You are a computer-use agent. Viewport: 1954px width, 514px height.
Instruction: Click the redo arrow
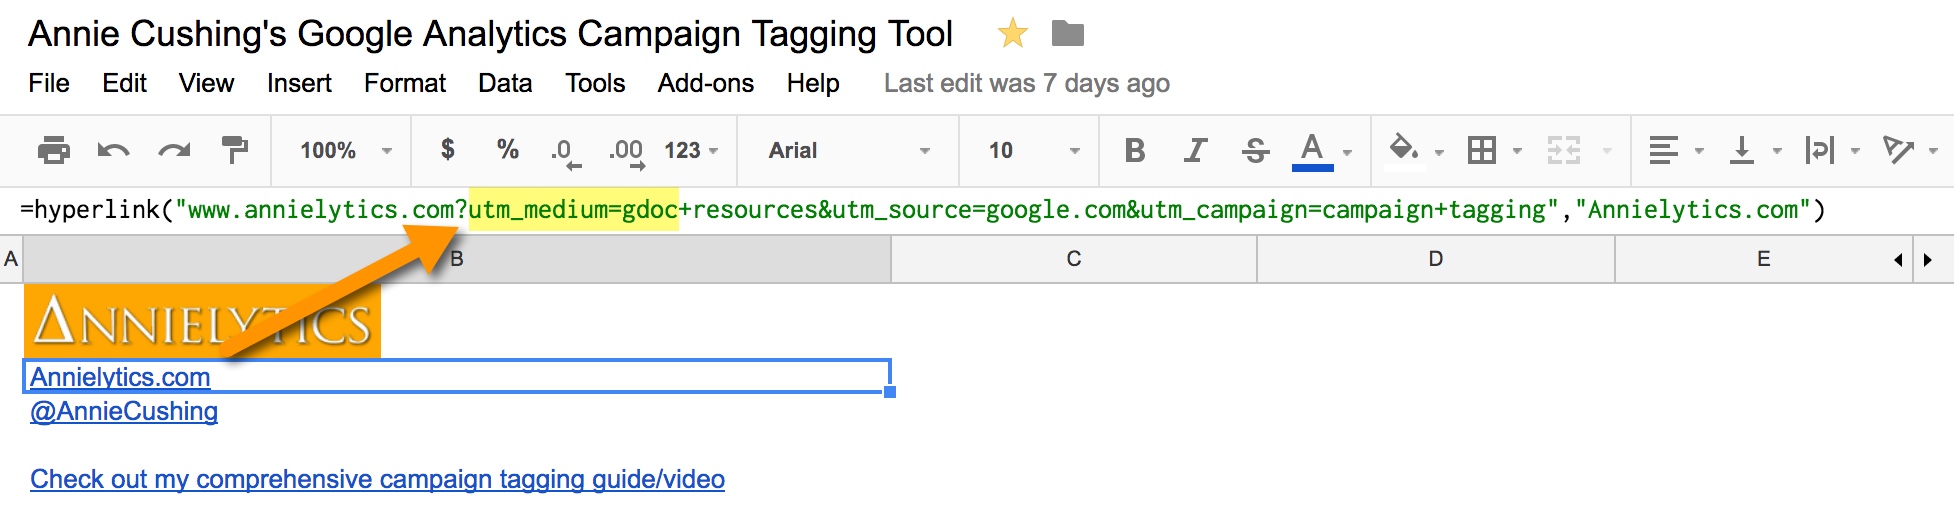(x=174, y=151)
